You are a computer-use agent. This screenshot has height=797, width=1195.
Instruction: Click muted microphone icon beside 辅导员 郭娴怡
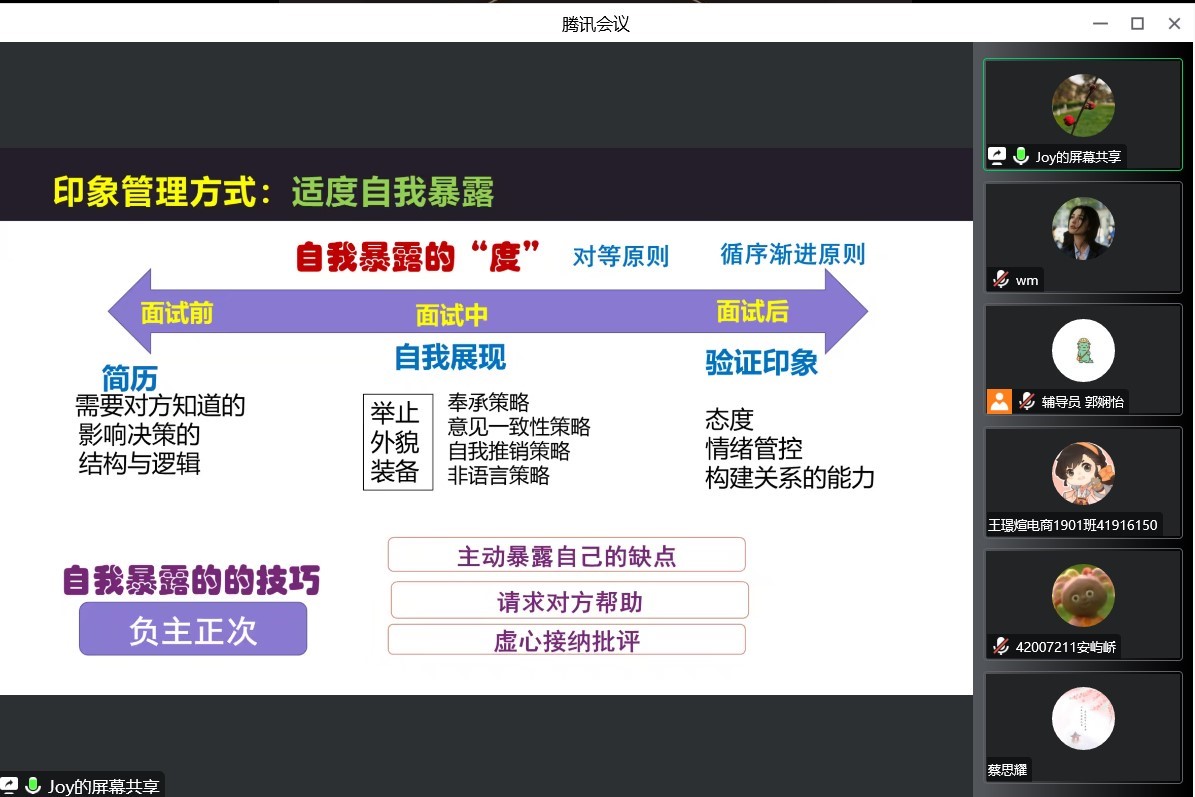(x=1026, y=401)
